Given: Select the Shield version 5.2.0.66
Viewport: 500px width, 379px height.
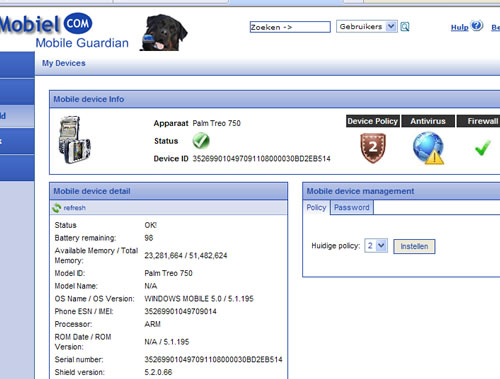Looking at the screenshot, I should click(x=158, y=372).
